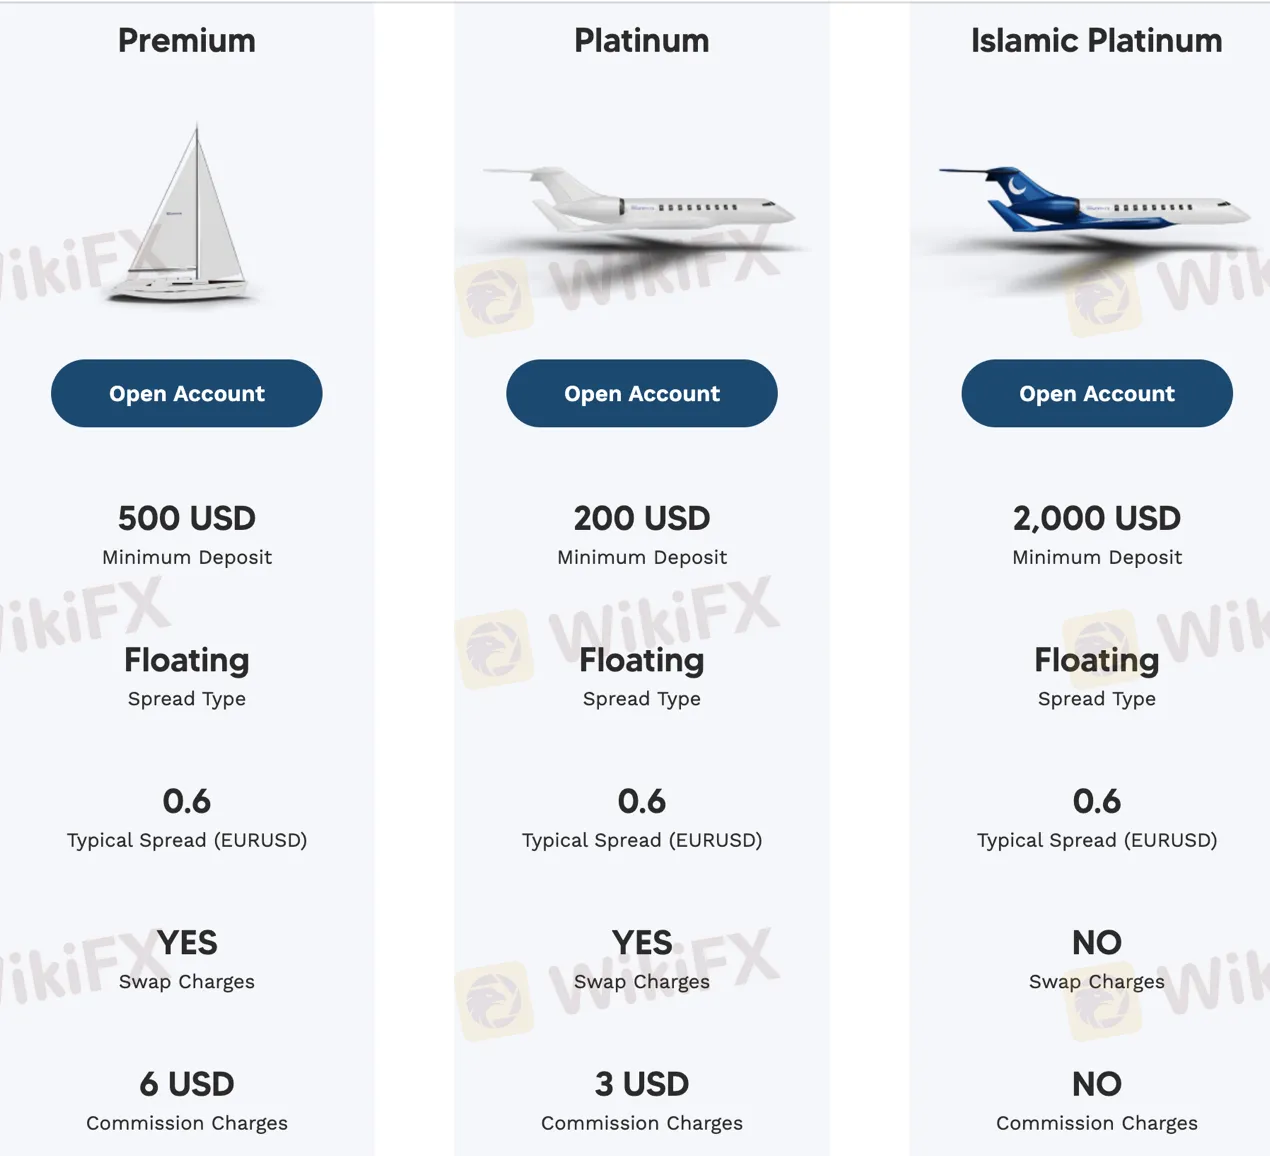Click NO above Islamic Platinum Commission Charges

[x=1097, y=1084]
